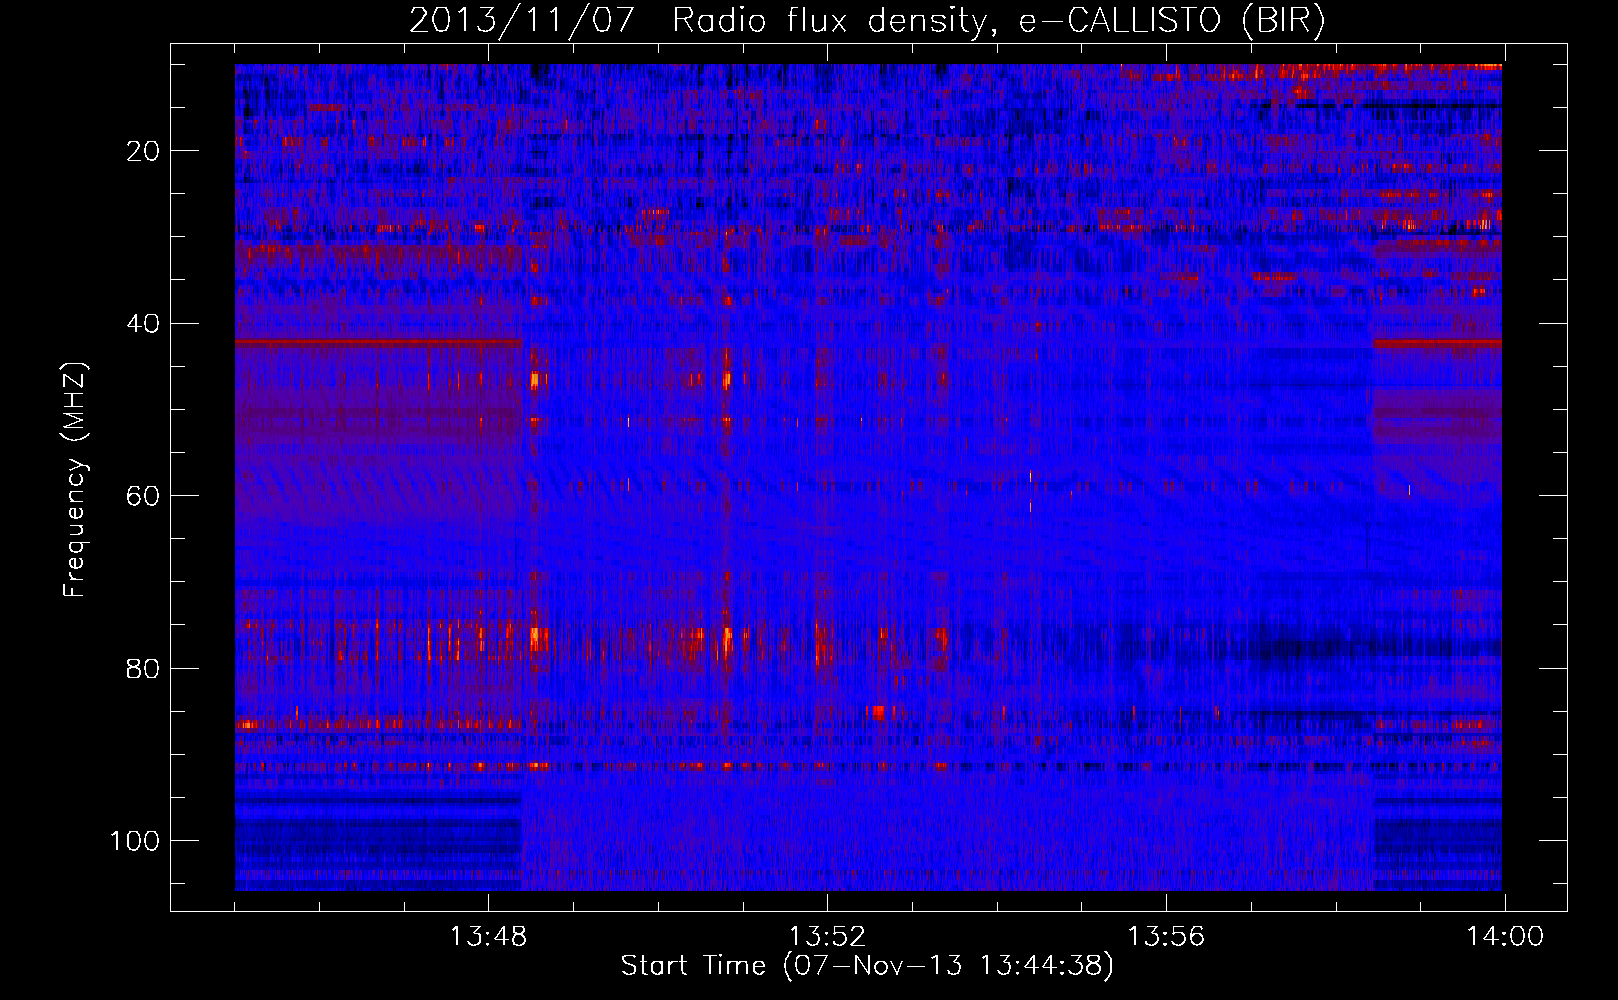The height and width of the screenshot is (1000, 1618).
Task: Click the 'Frequency (MHZ)' axis label
Action: (75, 479)
